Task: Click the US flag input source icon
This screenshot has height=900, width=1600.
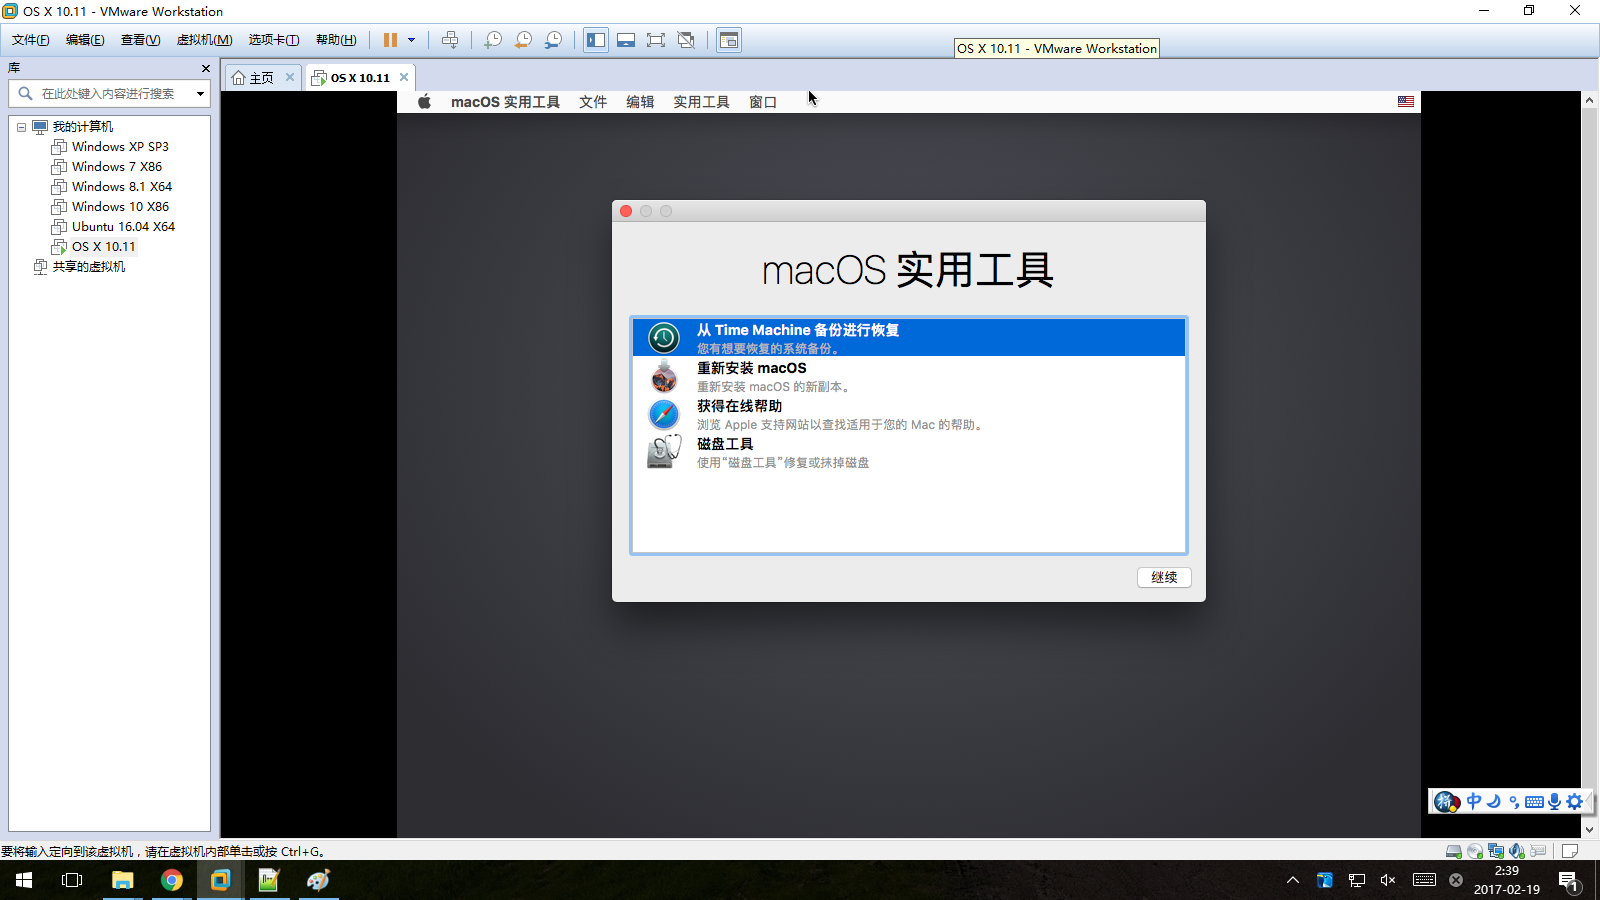Action: (1406, 102)
